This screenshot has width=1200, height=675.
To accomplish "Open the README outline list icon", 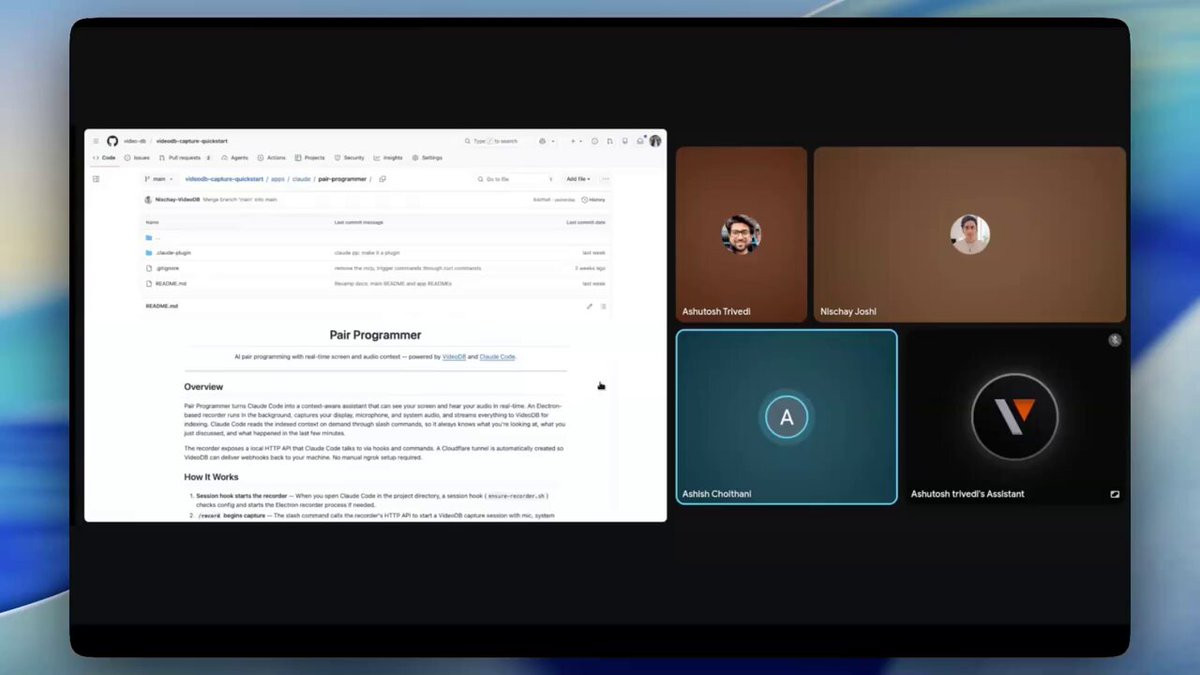I will [603, 306].
